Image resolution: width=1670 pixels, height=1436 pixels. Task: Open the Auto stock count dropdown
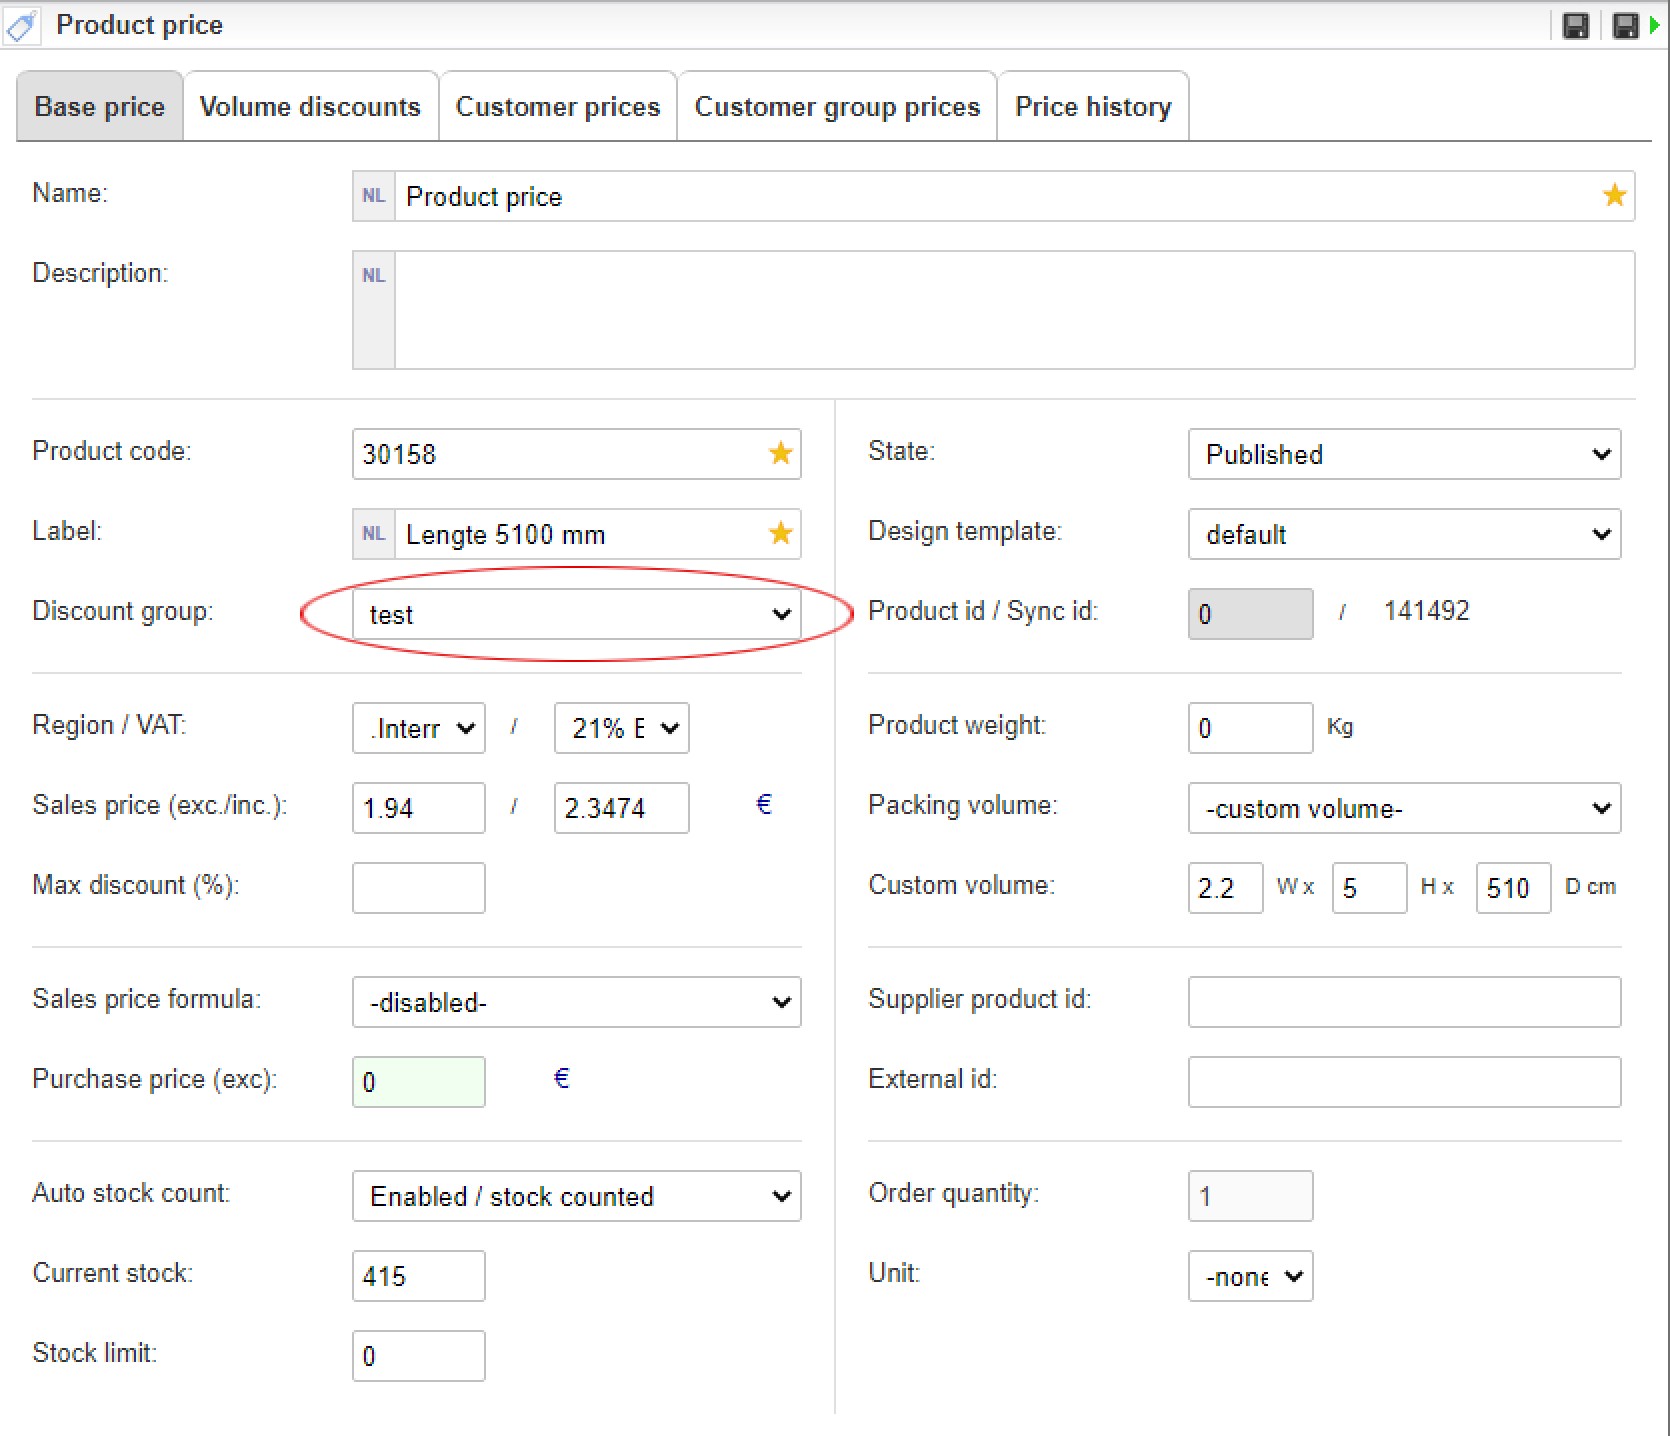(x=576, y=1196)
